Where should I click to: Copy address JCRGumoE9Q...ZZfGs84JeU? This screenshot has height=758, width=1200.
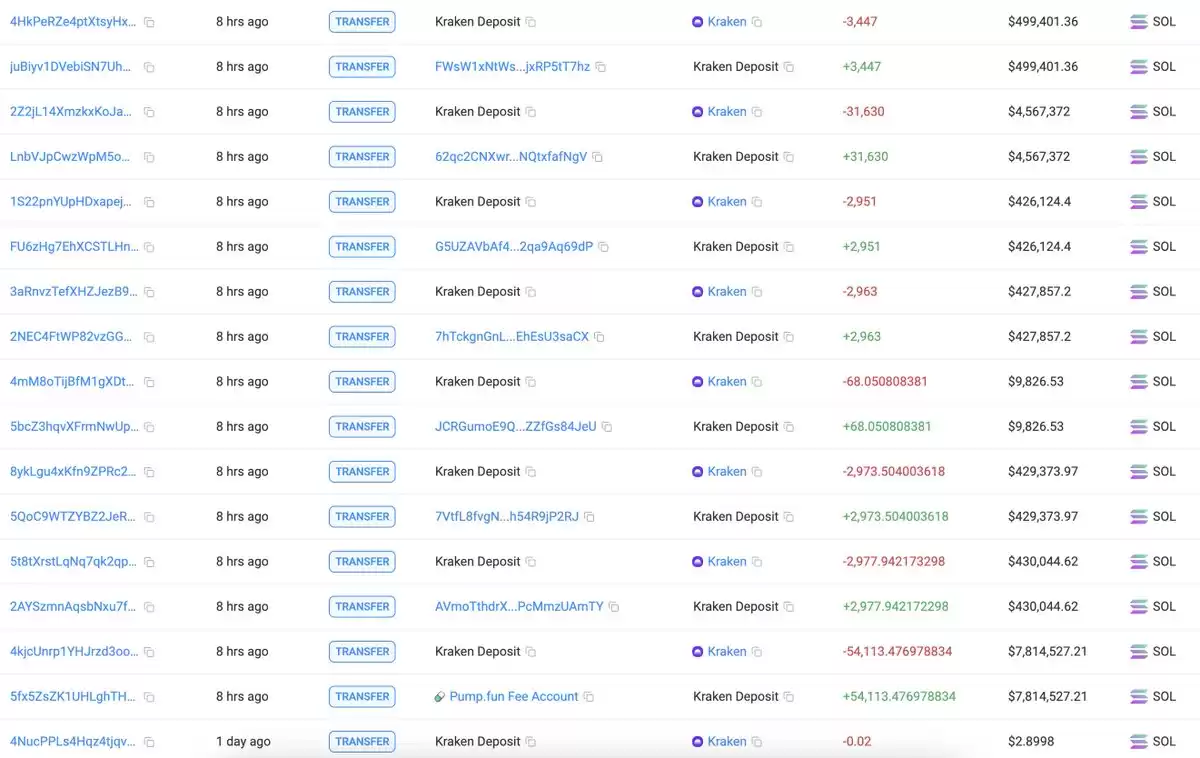(606, 427)
